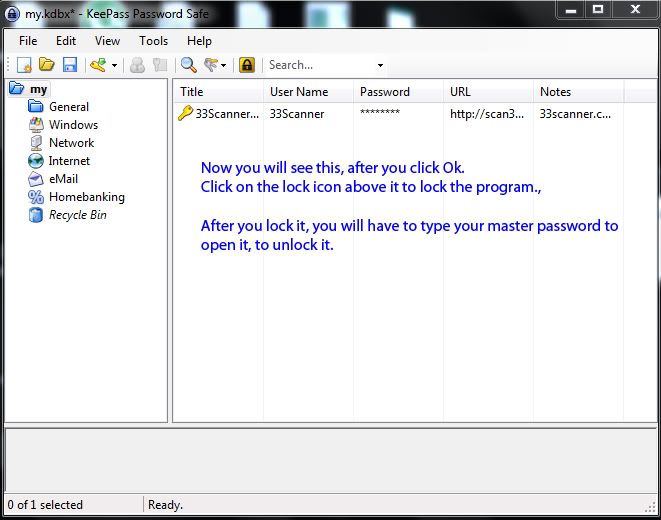Select the Homebanking group
The image size is (661, 520).
pos(87,197)
